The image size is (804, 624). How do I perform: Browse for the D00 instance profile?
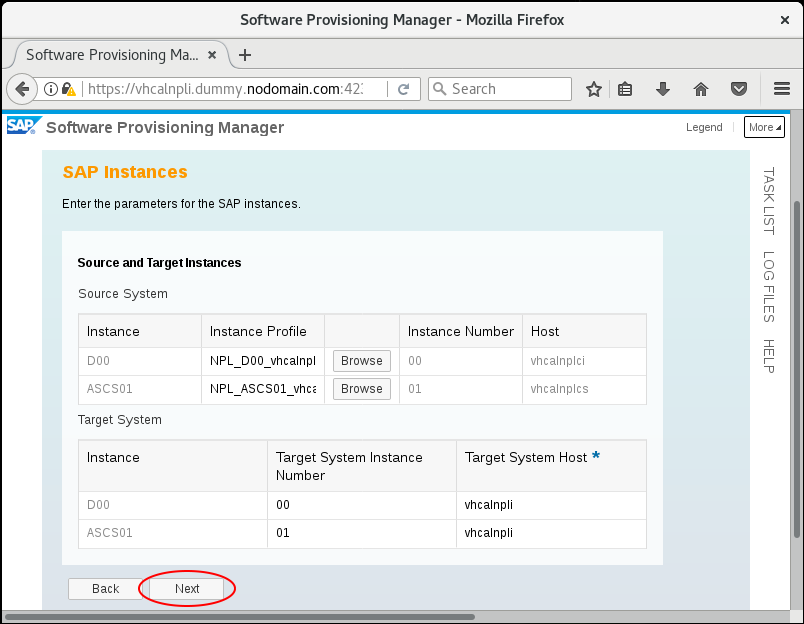point(361,361)
